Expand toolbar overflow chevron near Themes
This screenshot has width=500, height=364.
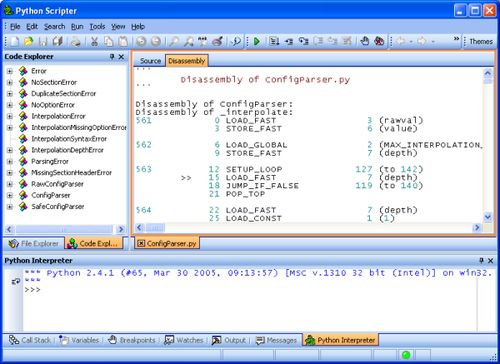(x=456, y=39)
